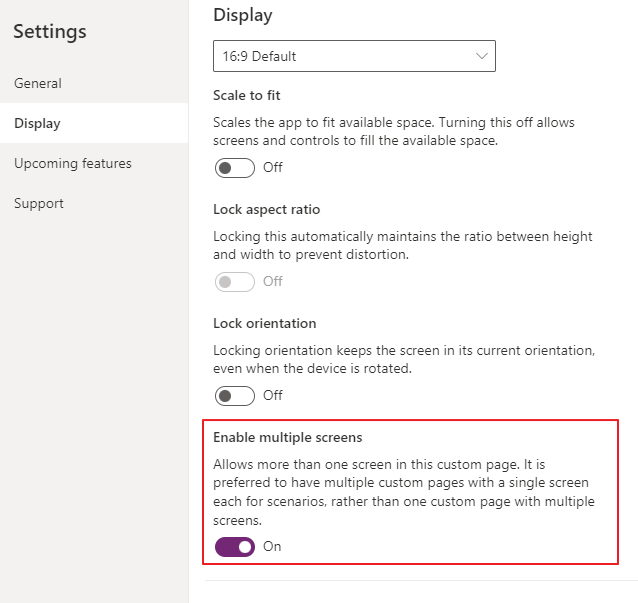This screenshot has height=603, width=638.
Task: Turn off Enable multiple screens toggle
Action: point(235,547)
